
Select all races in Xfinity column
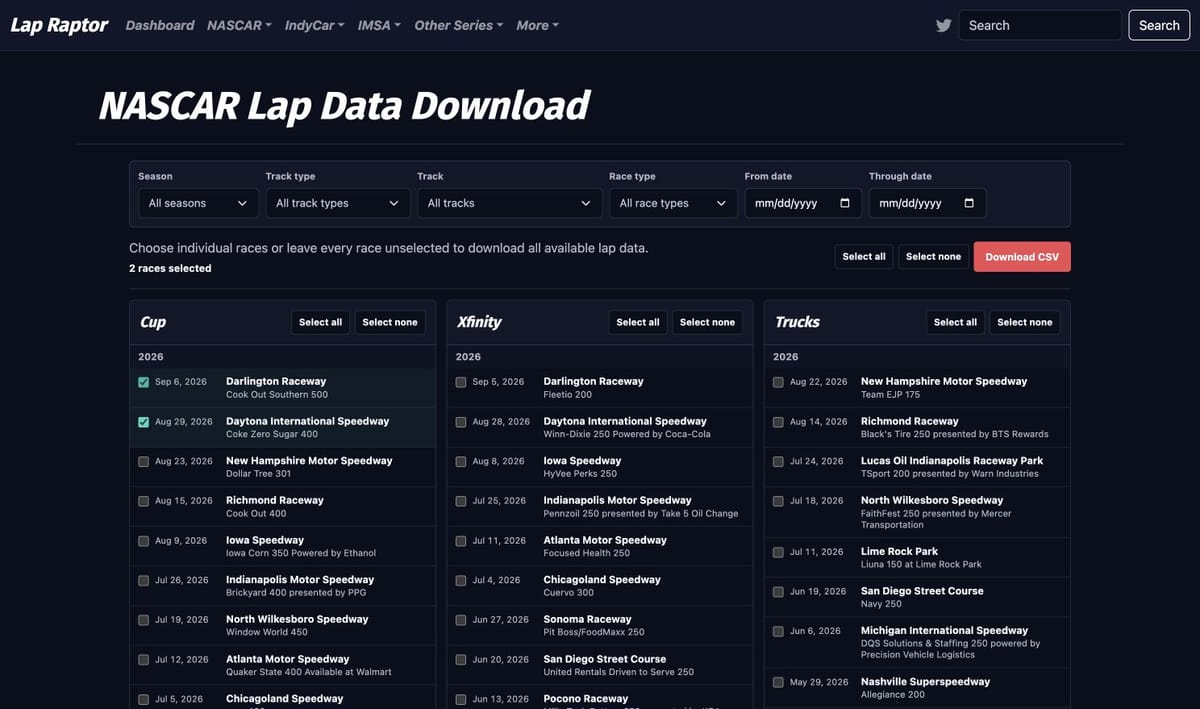[x=638, y=322]
